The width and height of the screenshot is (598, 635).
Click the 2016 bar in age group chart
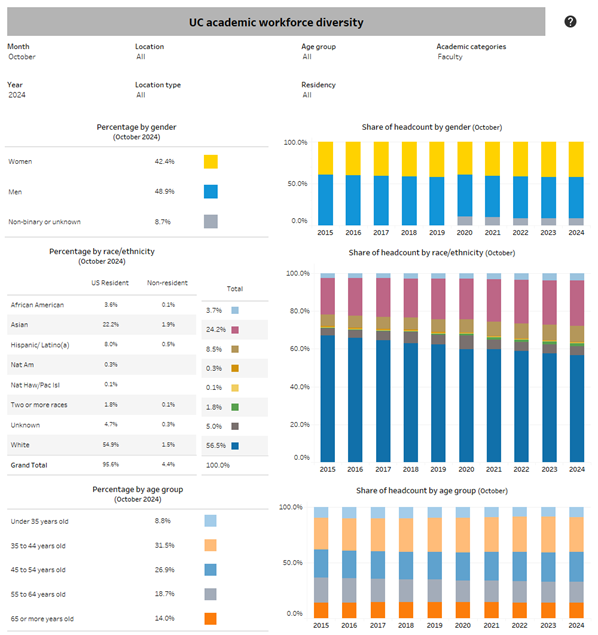click(x=349, y=563)
